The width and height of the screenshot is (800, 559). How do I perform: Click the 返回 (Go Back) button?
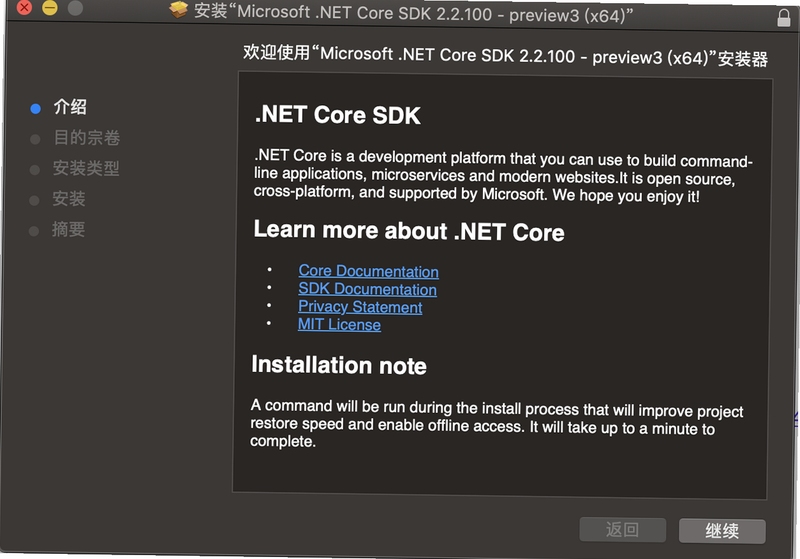click(x=622, y=529)
